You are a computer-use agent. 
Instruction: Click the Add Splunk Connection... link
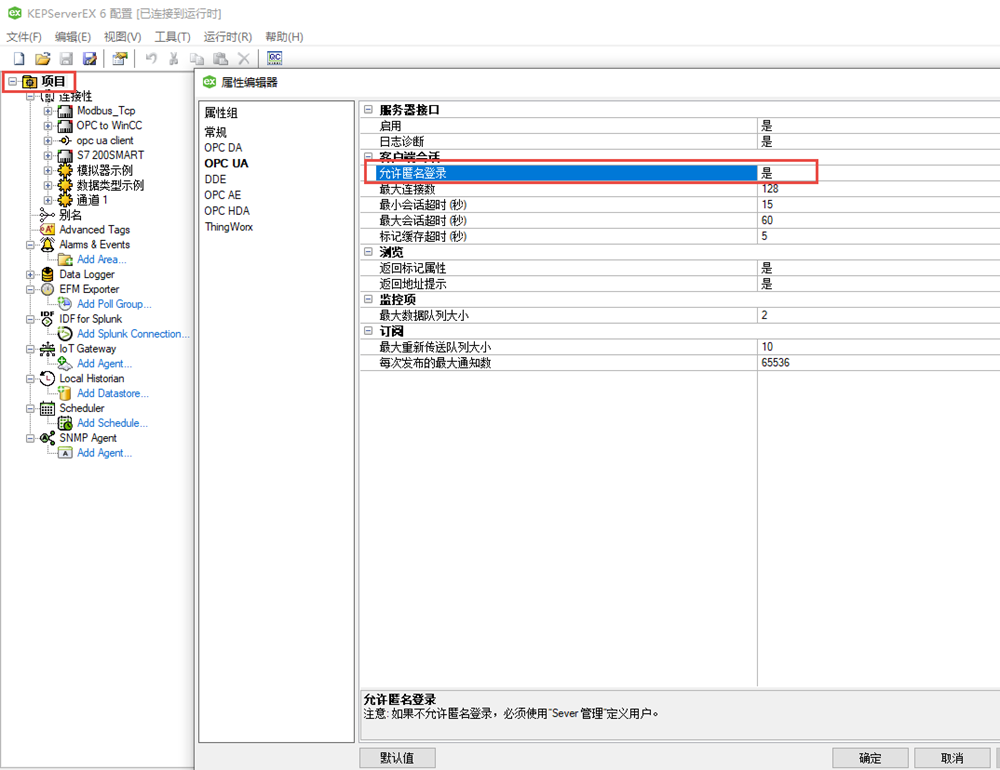(133, 334)
